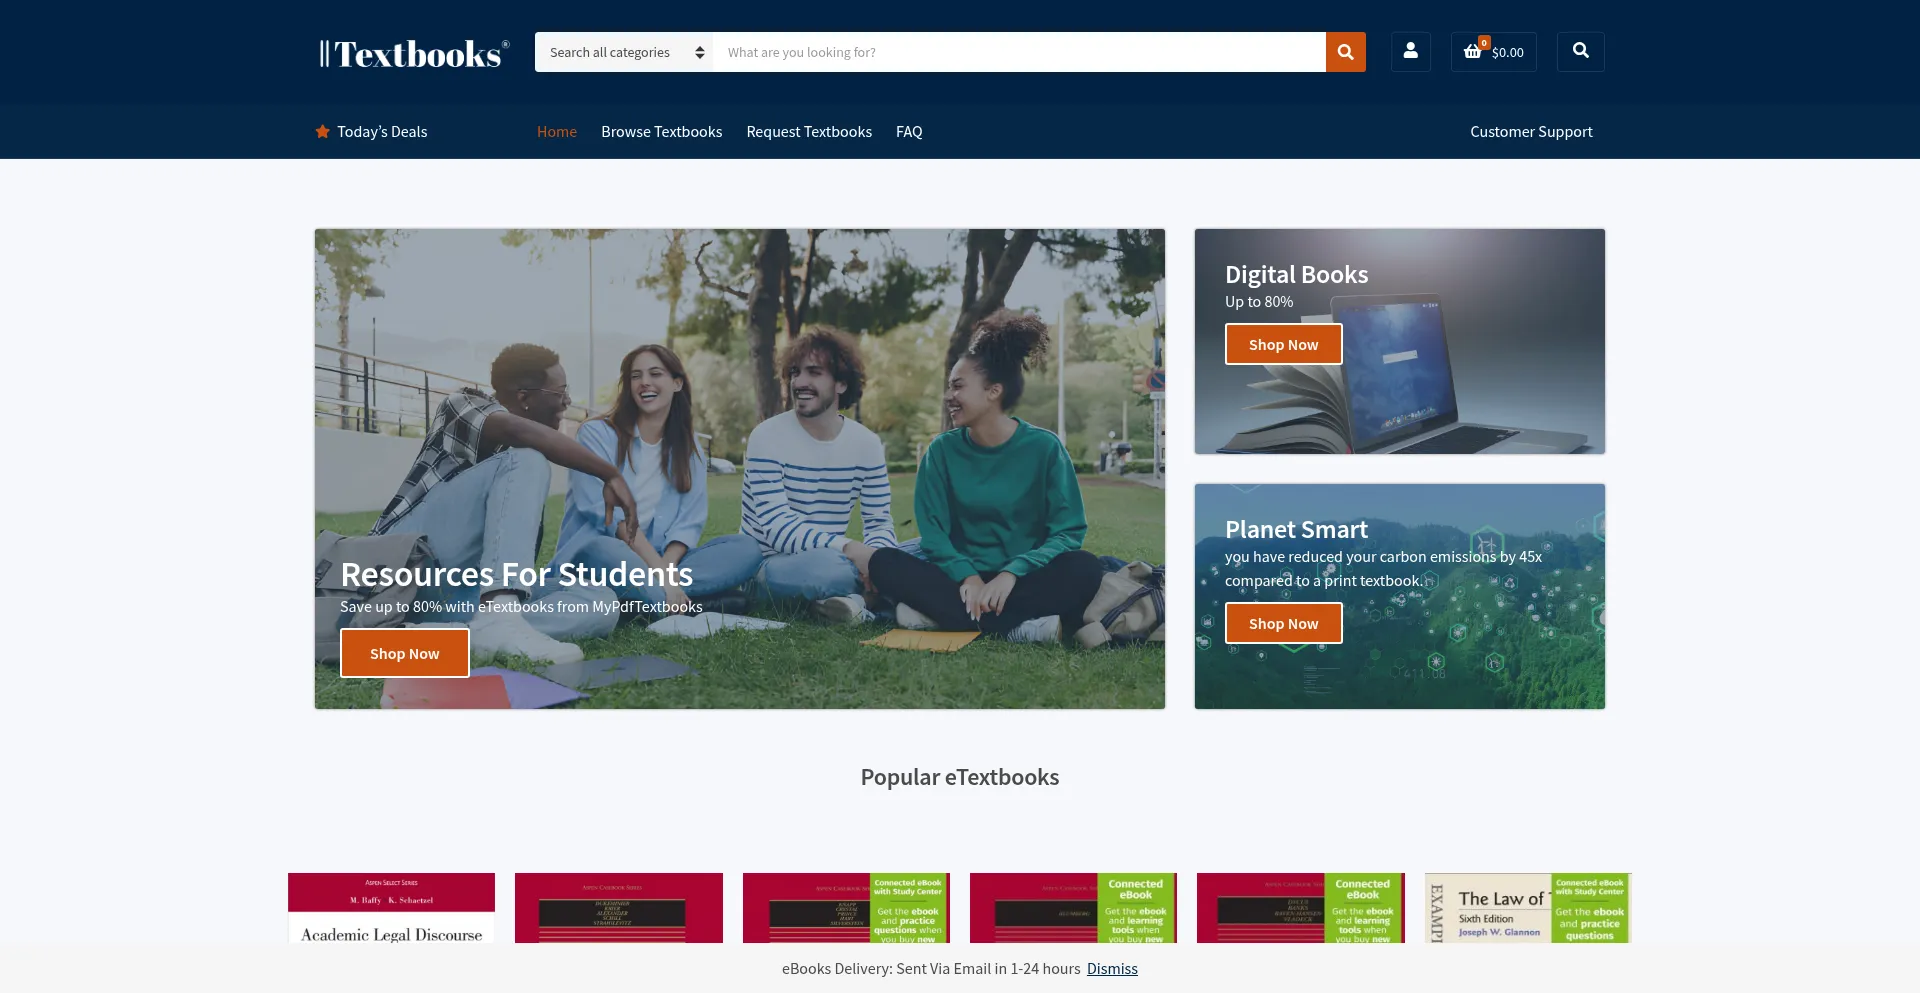
Task: Click Shop Now in the Digital Books banner
Action: click(x=1283, y=343)
